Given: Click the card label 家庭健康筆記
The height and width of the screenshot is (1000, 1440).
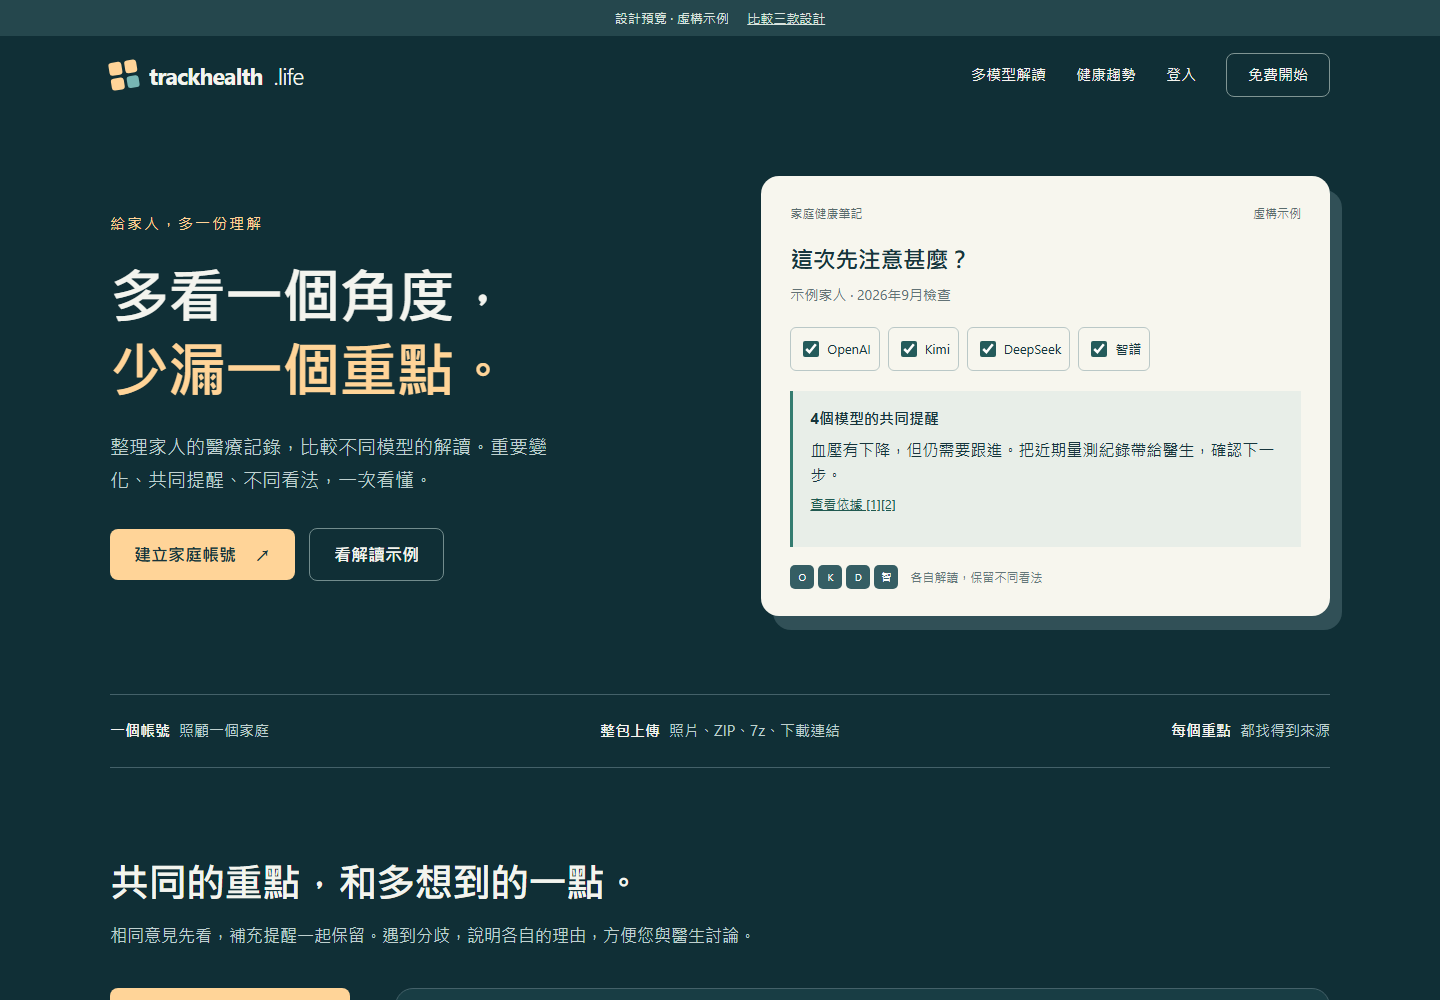Looking at the screenshot, I should coord(826,214).
